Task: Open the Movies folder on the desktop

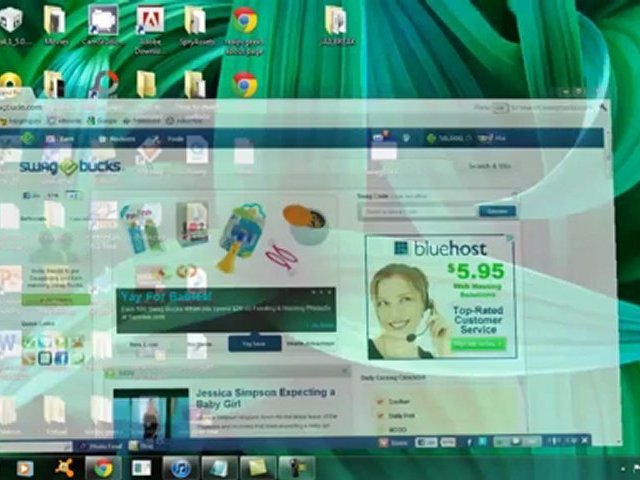Action: [x=54, y=20]
